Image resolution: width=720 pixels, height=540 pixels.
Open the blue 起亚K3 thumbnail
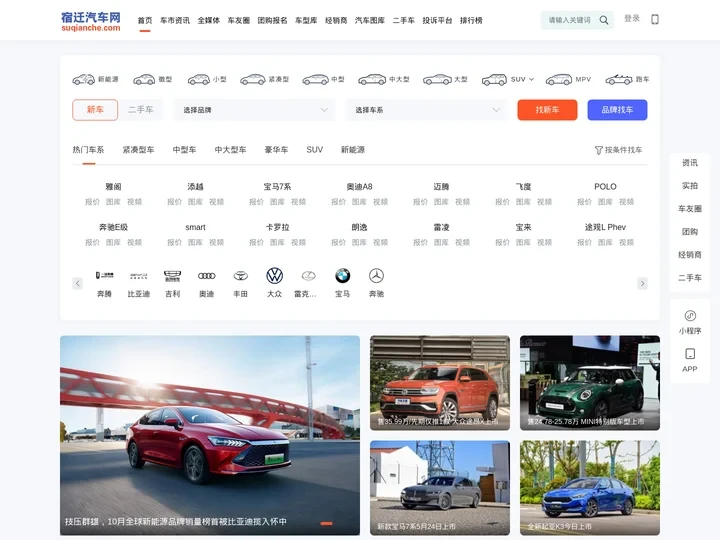coord(590,488)
